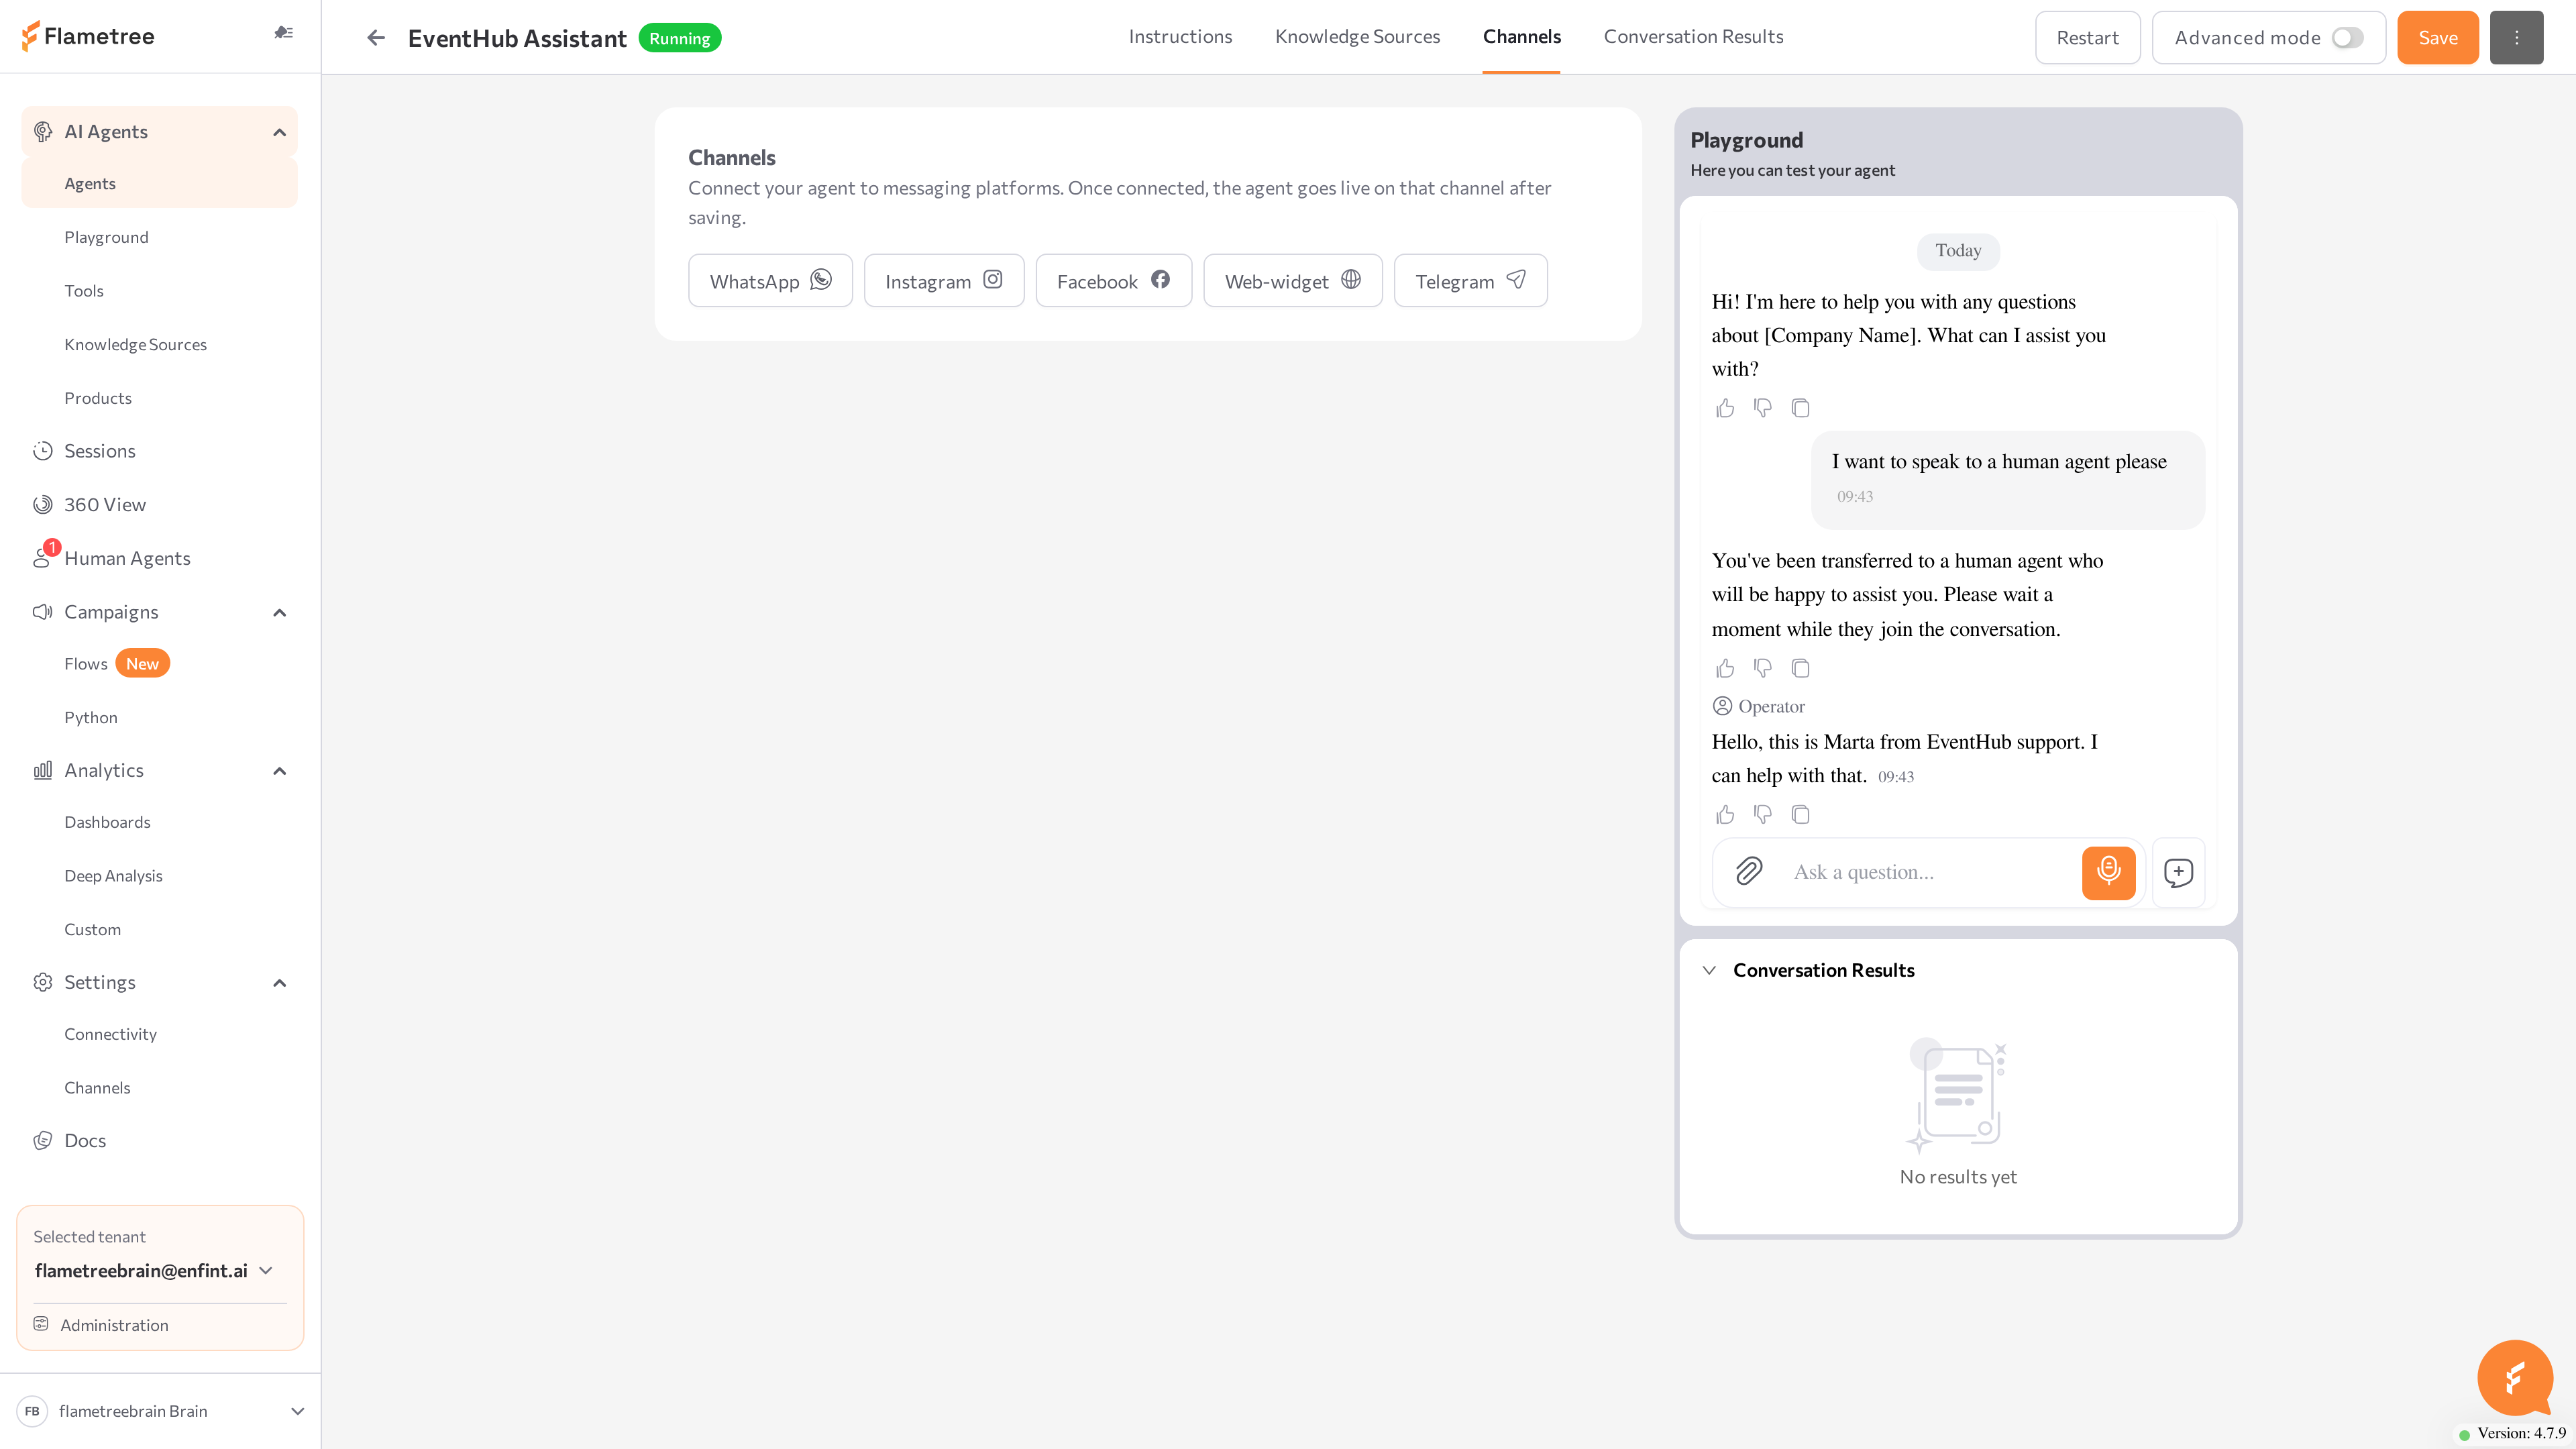Click the Running status badge

pos(680,38)
